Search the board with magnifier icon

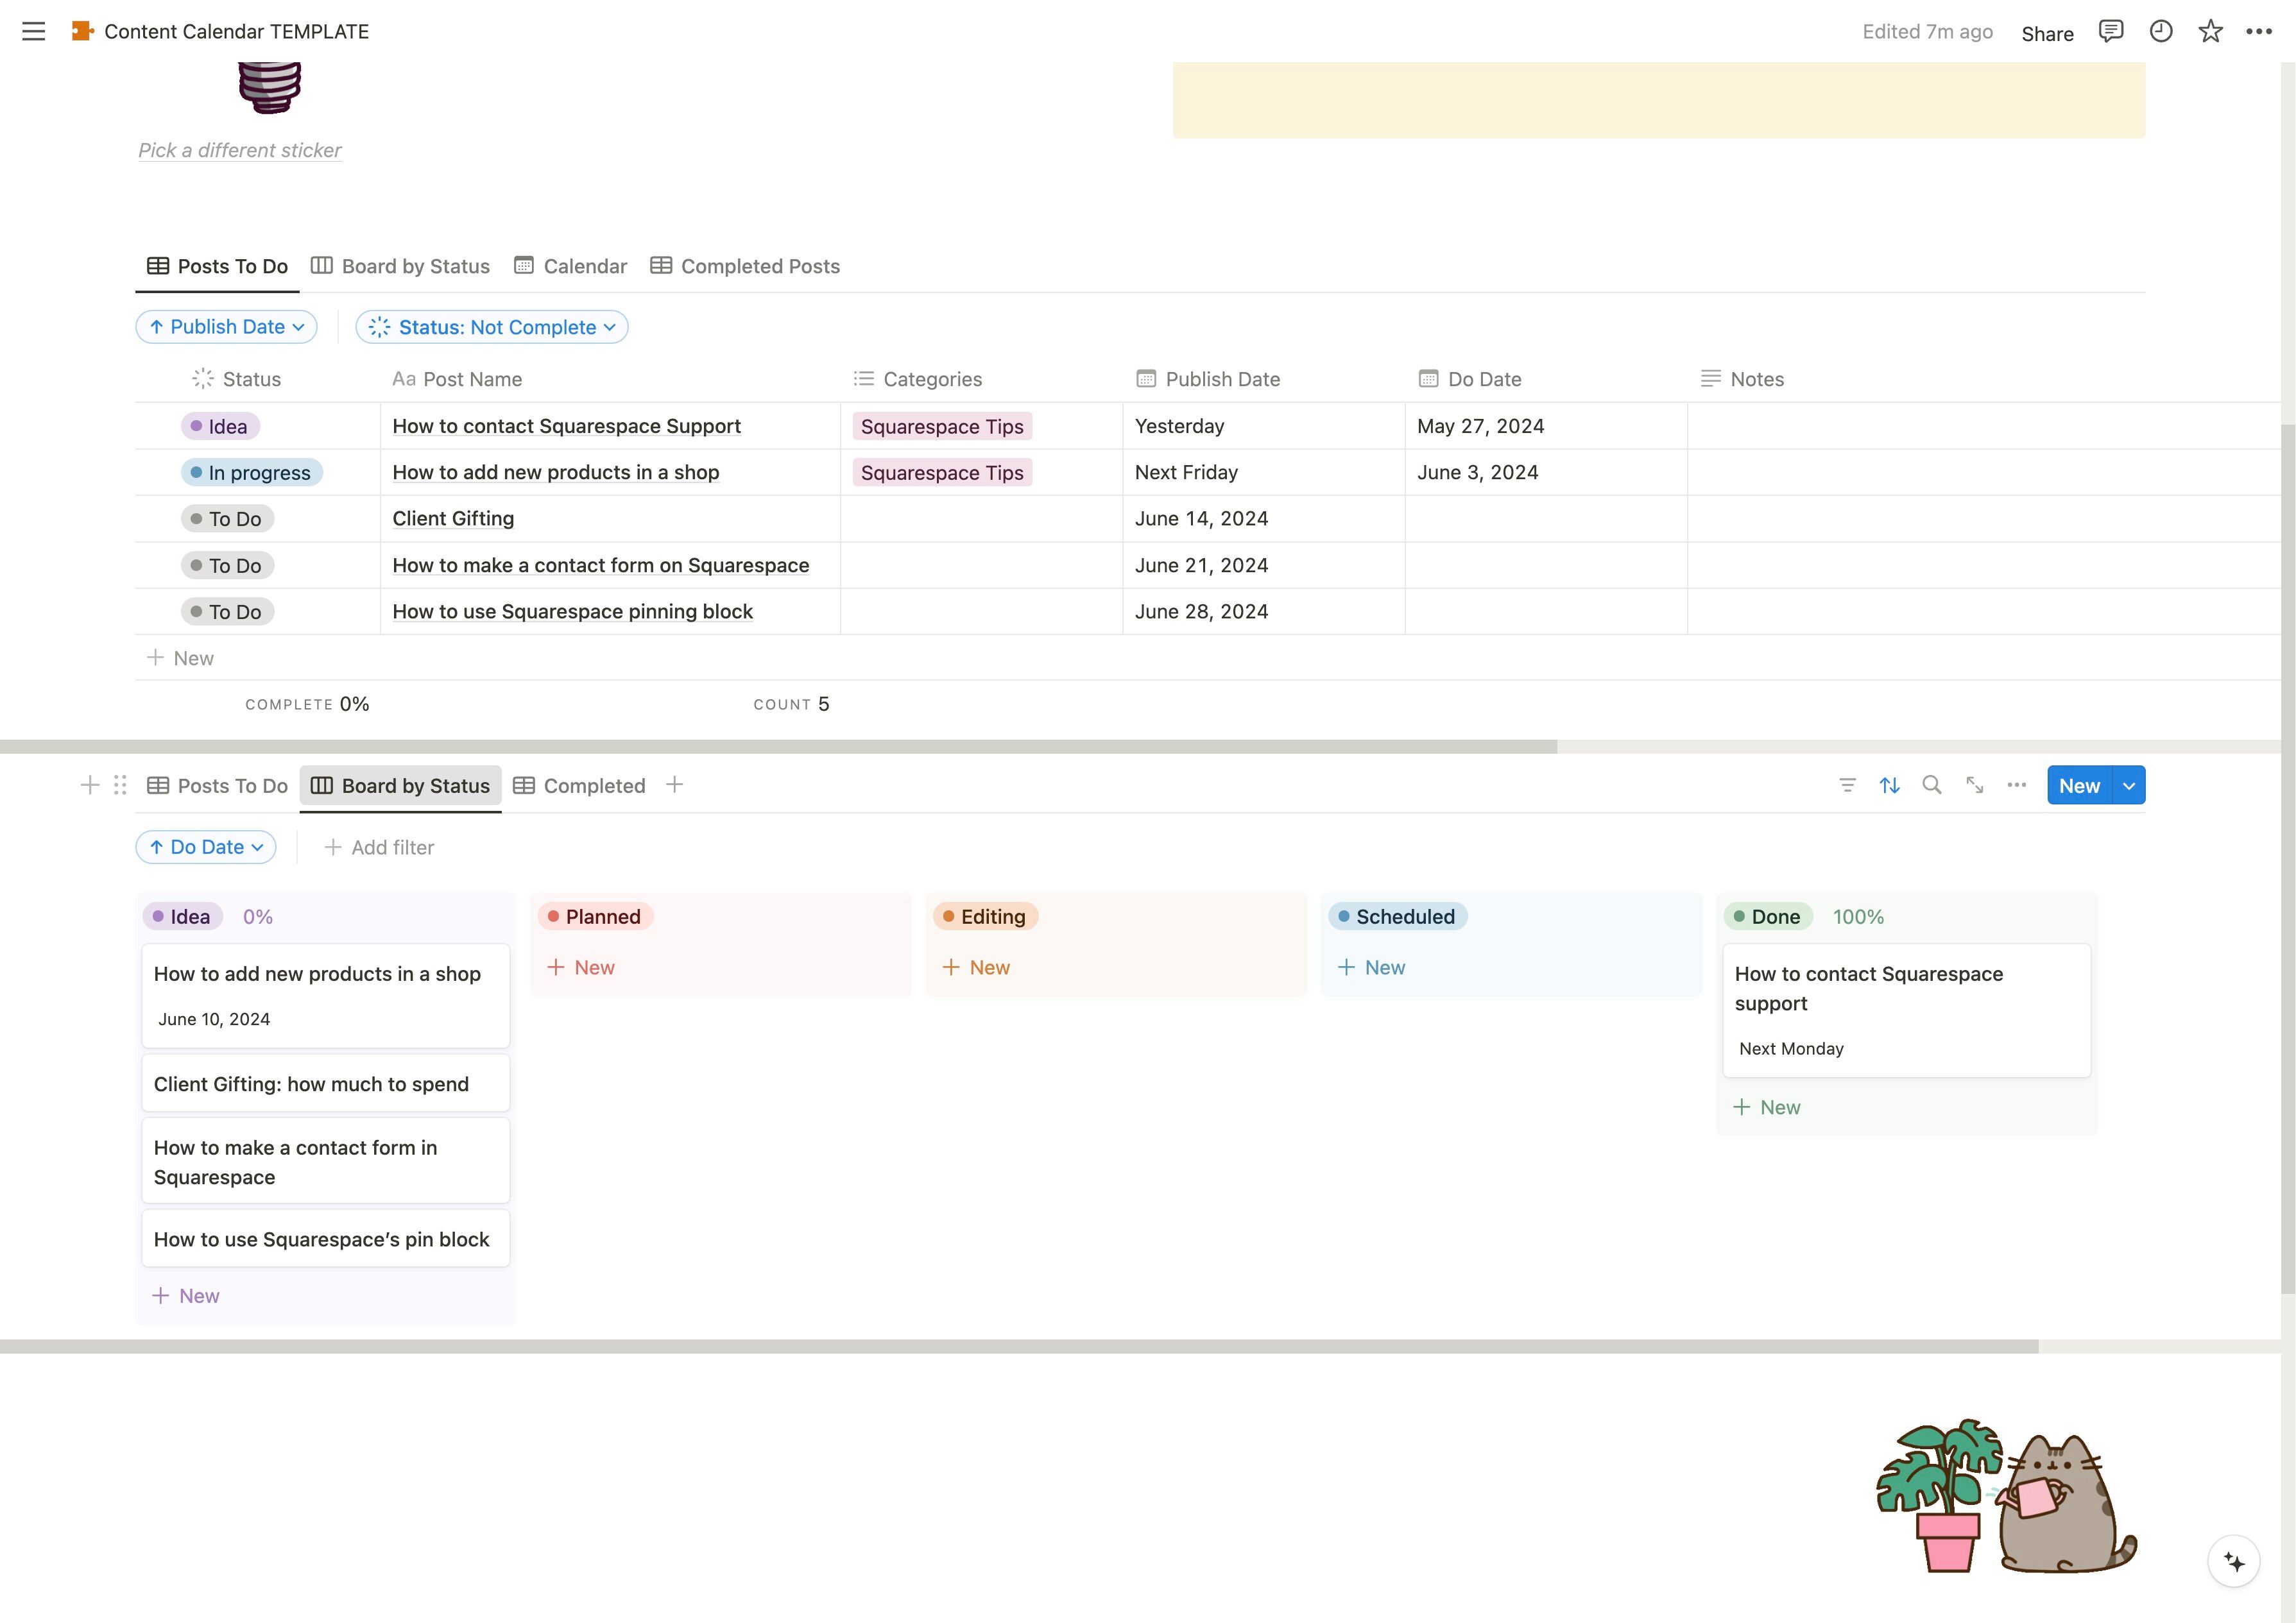click(1931, 785)
